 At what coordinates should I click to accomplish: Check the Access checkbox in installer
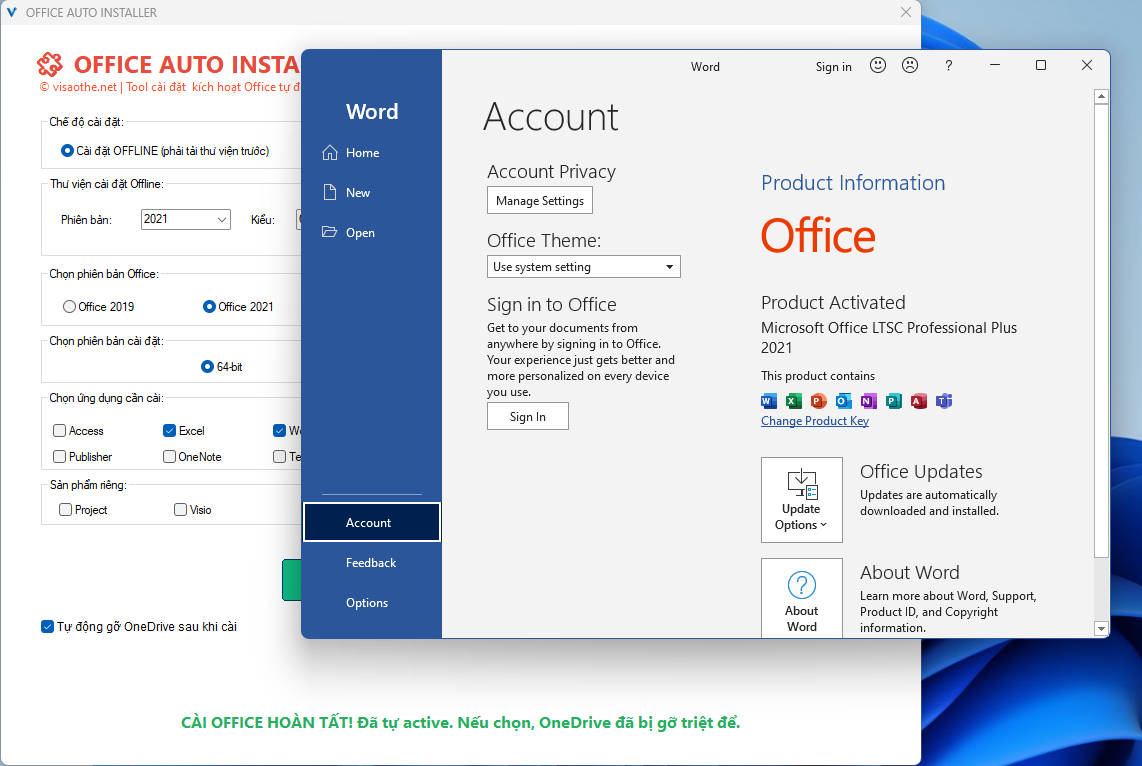coord(60,430)
